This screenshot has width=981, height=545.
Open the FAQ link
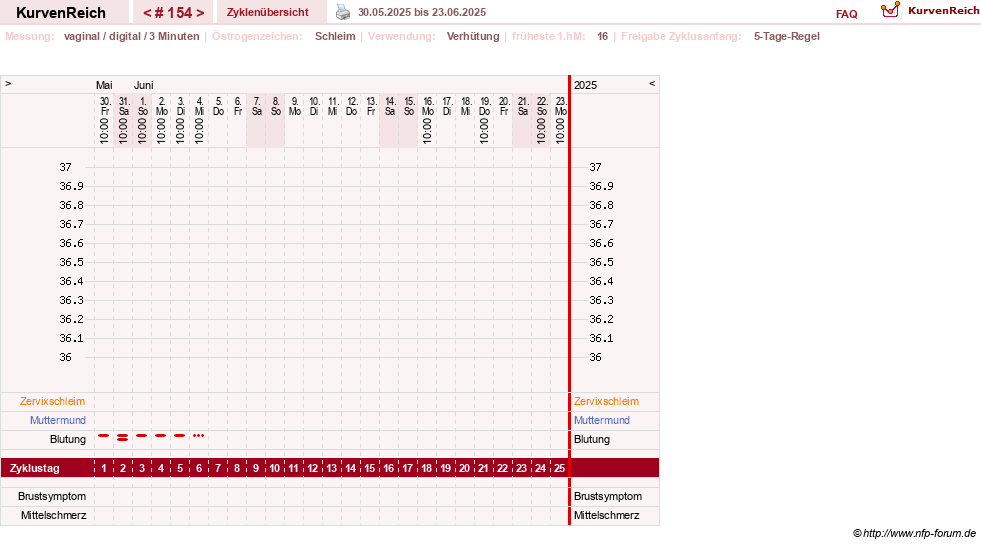coord(846,14)
